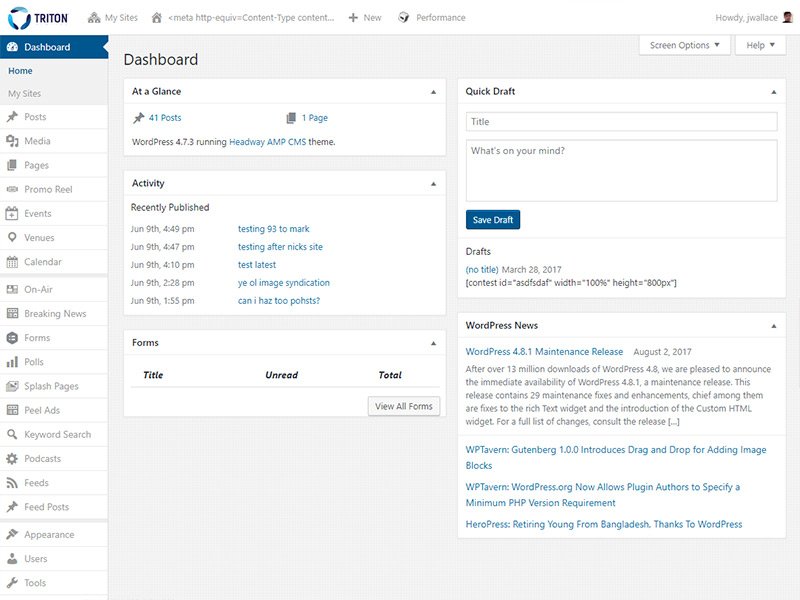Open the Breaking News menu item

pyautogui.click(x=54, y=314)
